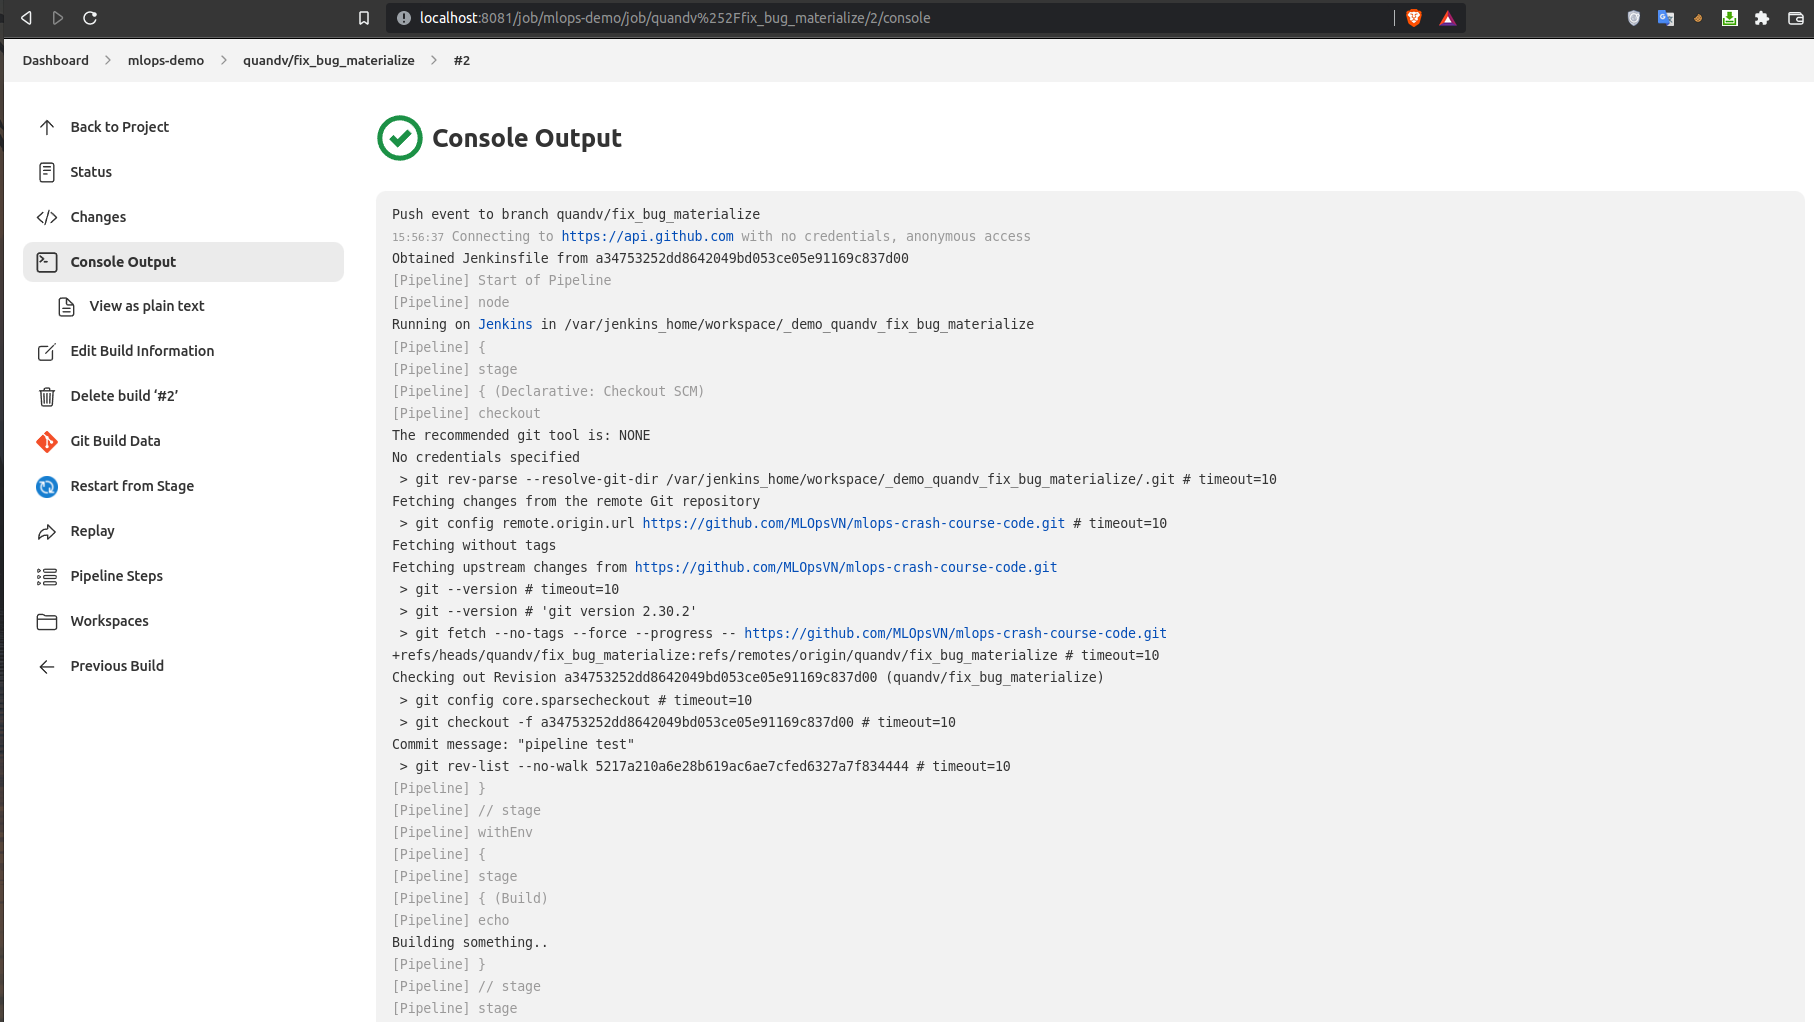Click the Changes code-bracket icon

click(47, 217)
